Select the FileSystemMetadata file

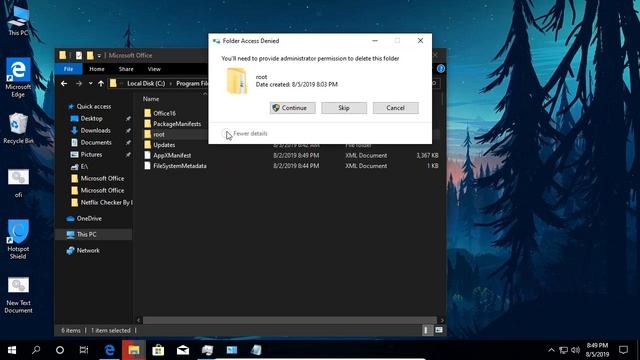pos(180,166)
